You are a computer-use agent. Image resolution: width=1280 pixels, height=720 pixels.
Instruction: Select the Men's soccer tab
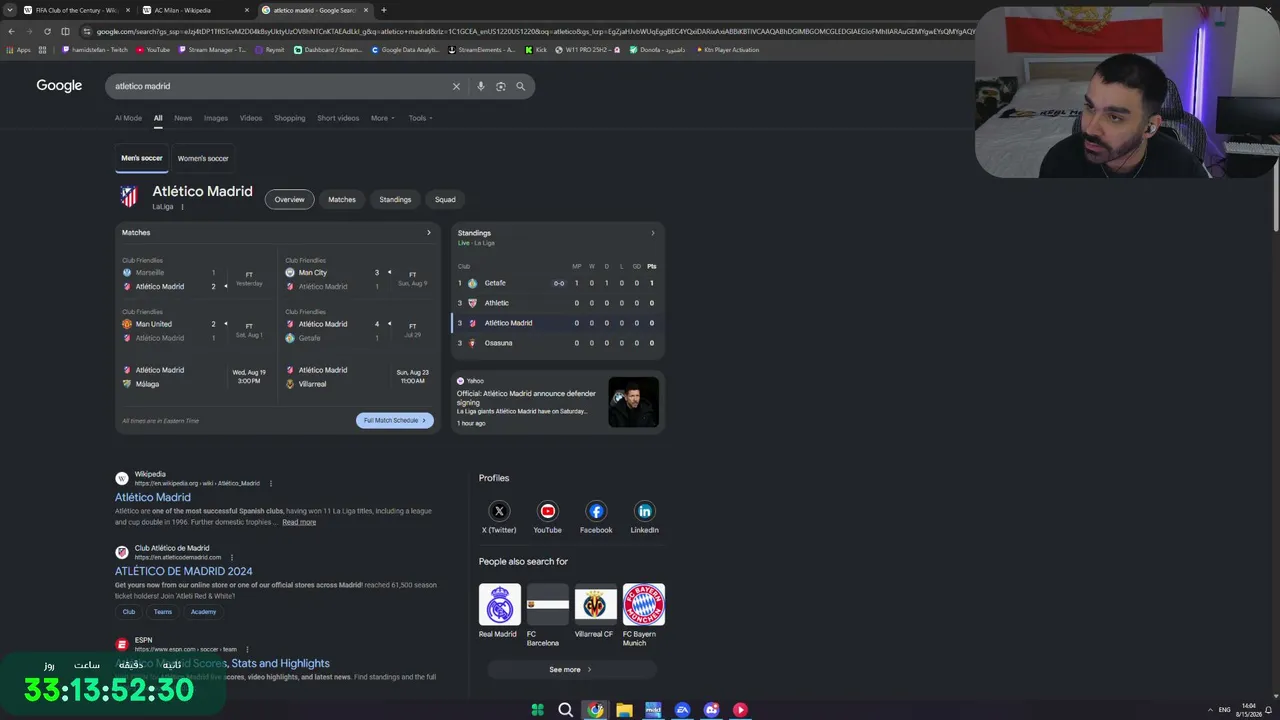click(x=142, y=158)
